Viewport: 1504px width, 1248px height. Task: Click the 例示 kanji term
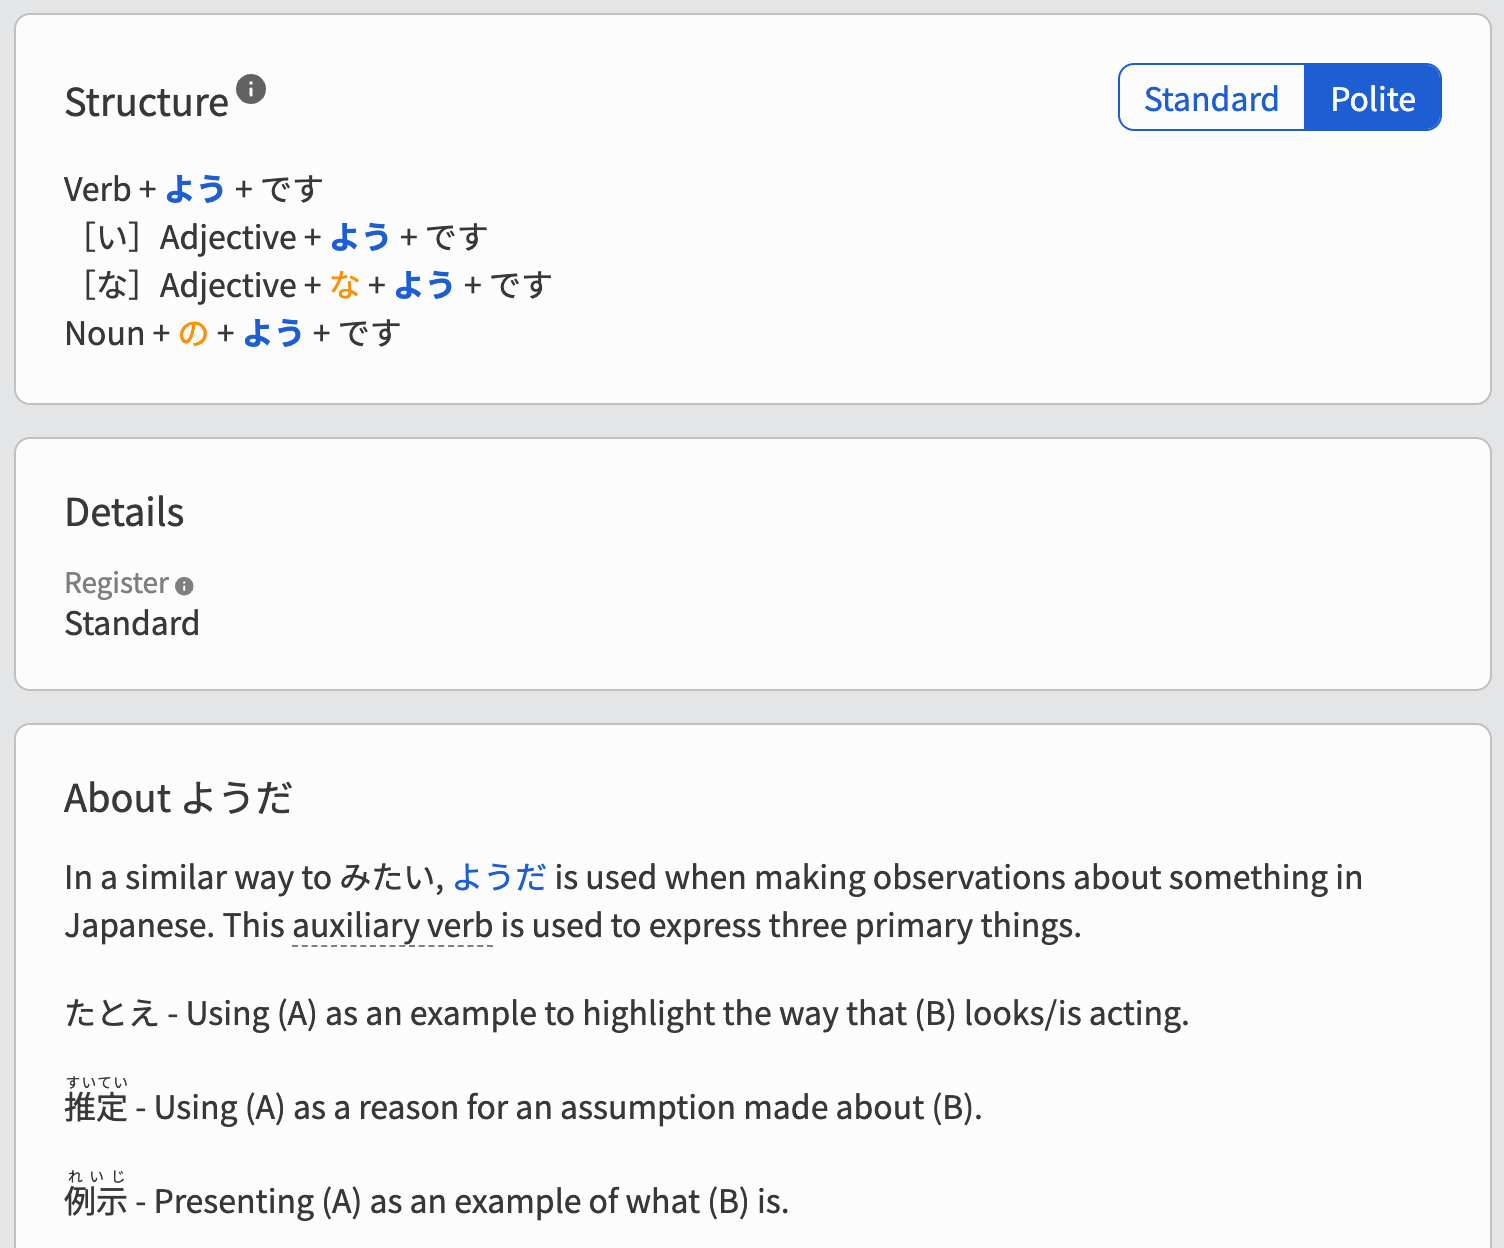(96, 1201)
